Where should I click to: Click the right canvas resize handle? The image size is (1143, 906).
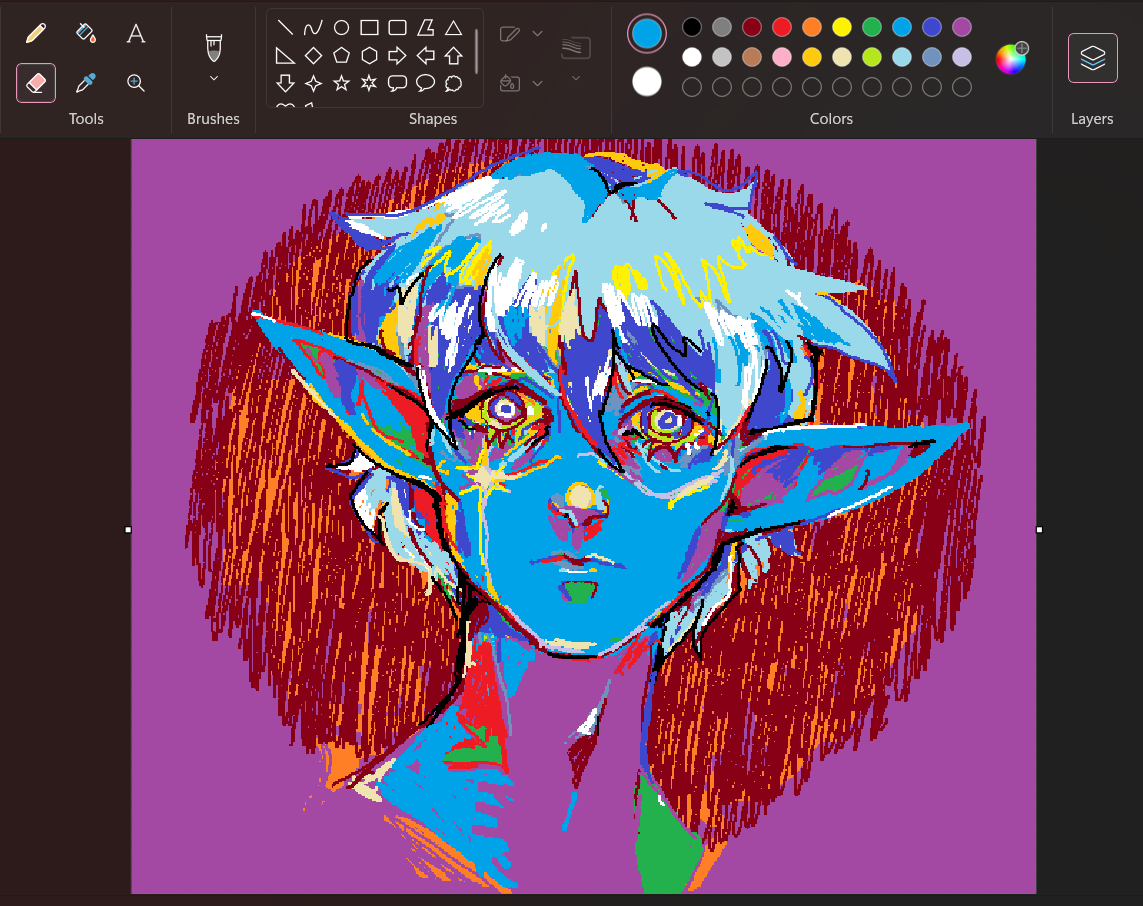pos(1039,530)
